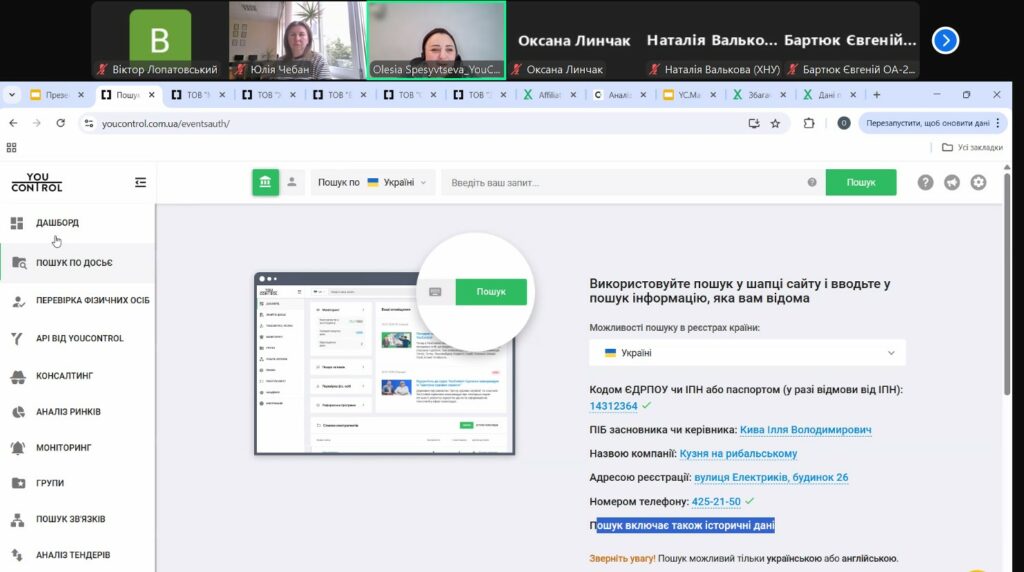Image resolution: width=1024 pixels, height=572 pixels.
Task: Click profile avatar in Chrome toolbar
Action: 844,123
